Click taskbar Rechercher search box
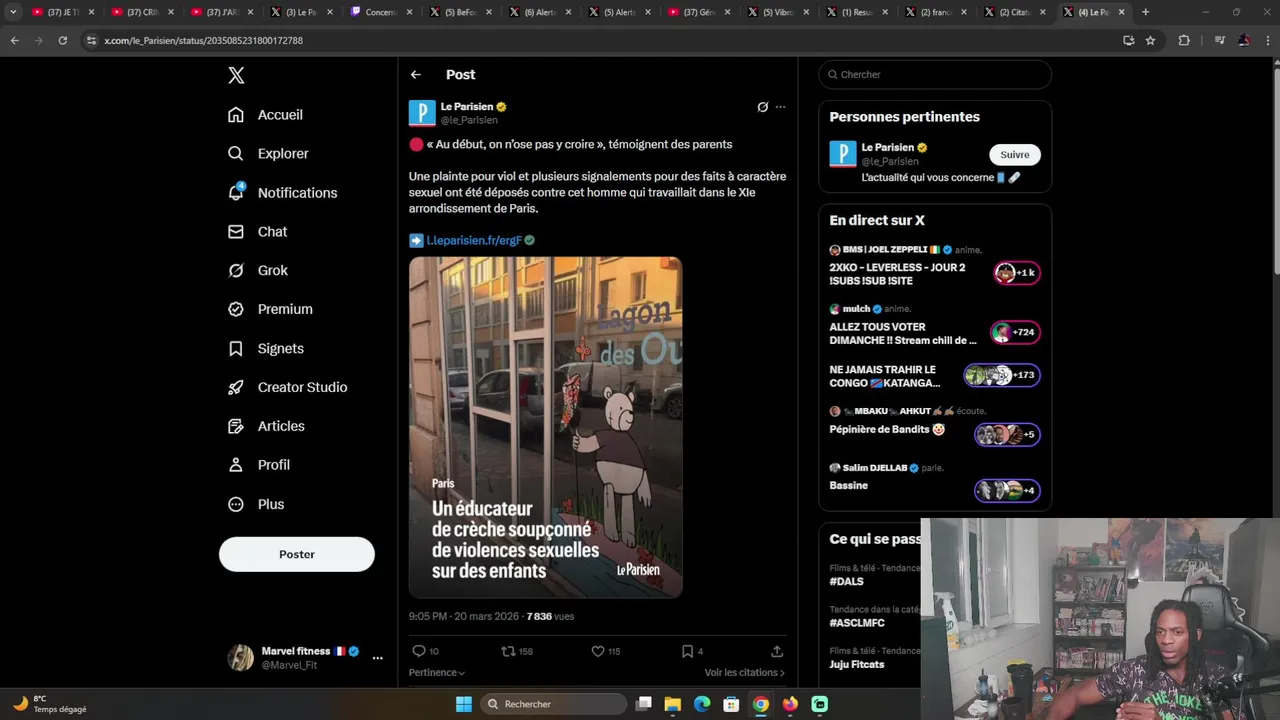The height and width of the screenshot is (720, 1280). coord(553,704)
